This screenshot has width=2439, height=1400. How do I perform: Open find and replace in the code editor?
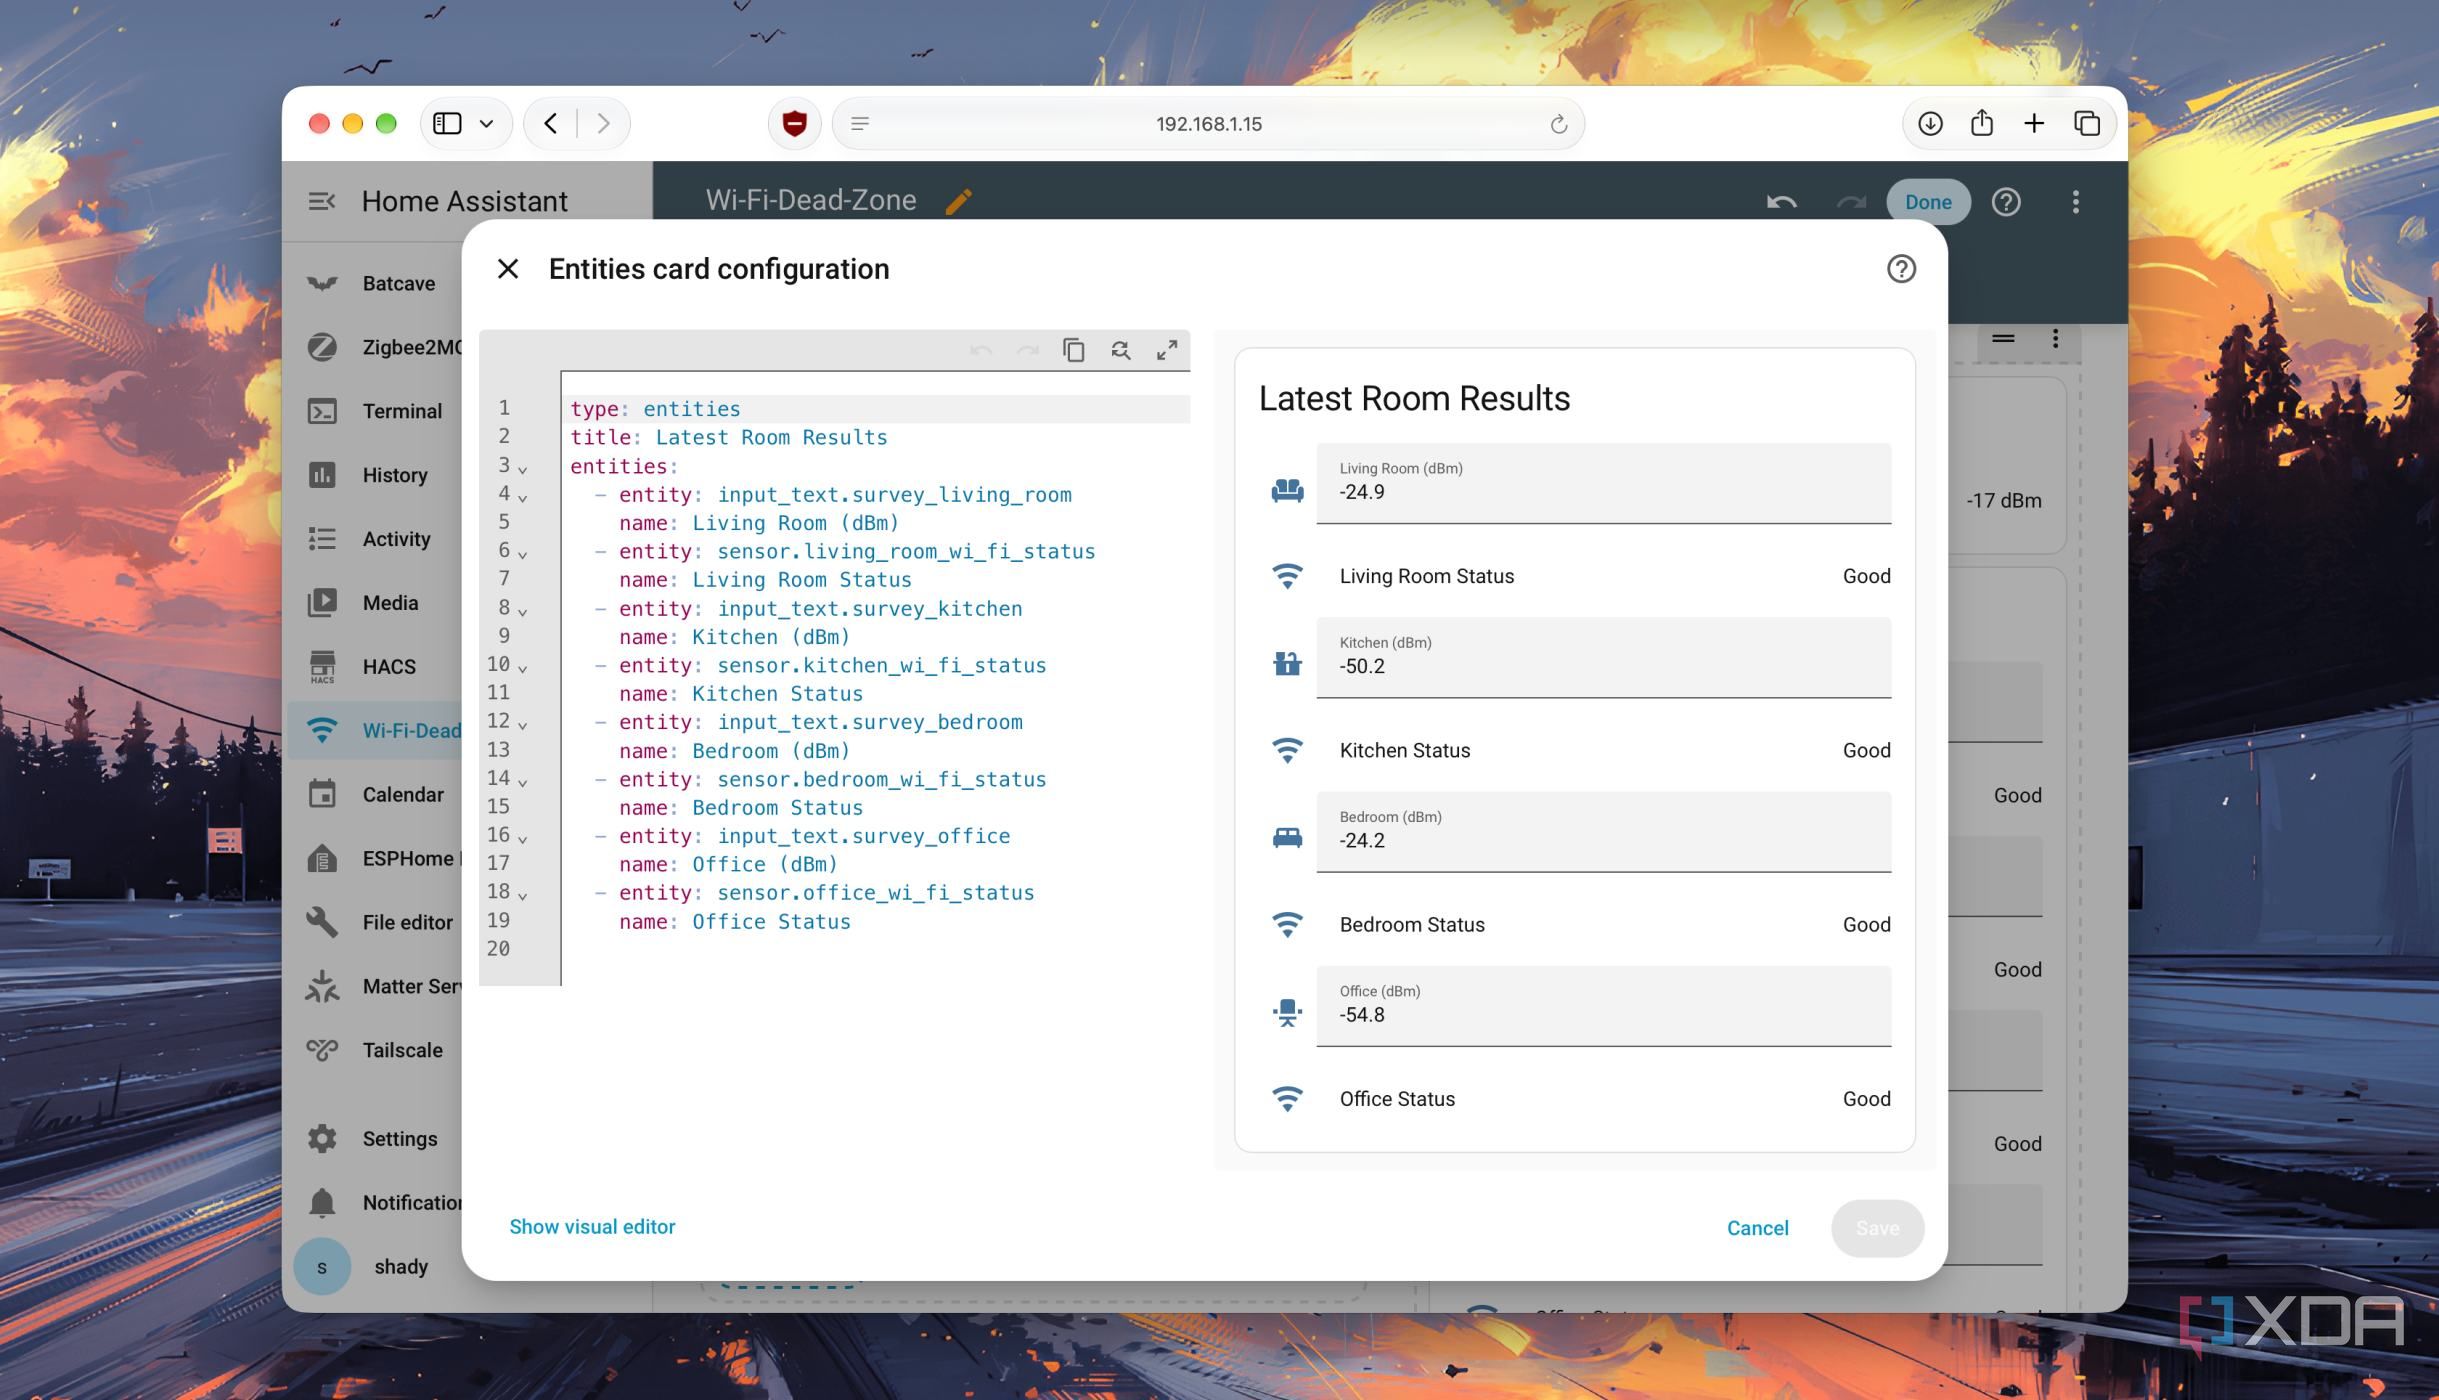tap(1120, 350)
